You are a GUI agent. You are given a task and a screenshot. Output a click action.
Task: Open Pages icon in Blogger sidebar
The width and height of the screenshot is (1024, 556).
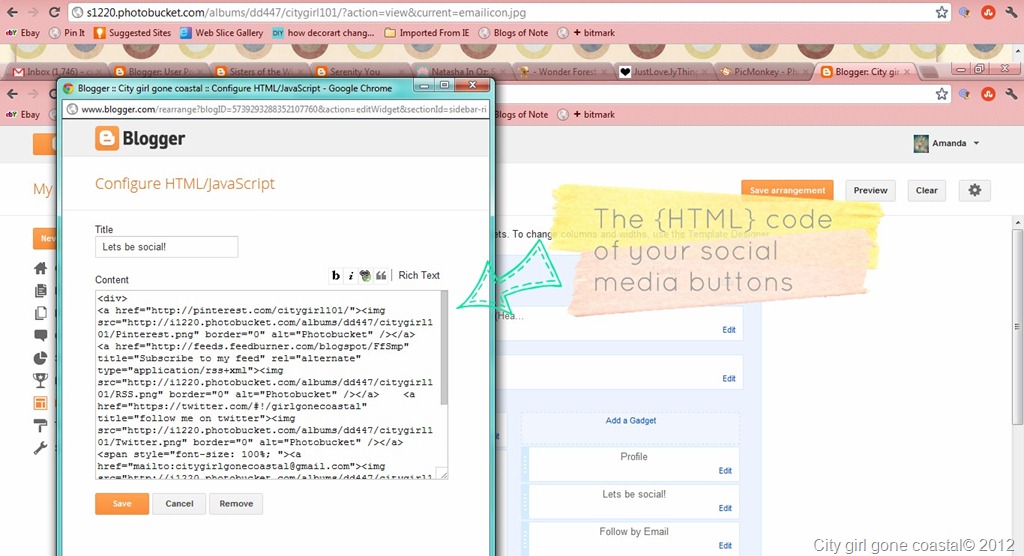[40, 313]
